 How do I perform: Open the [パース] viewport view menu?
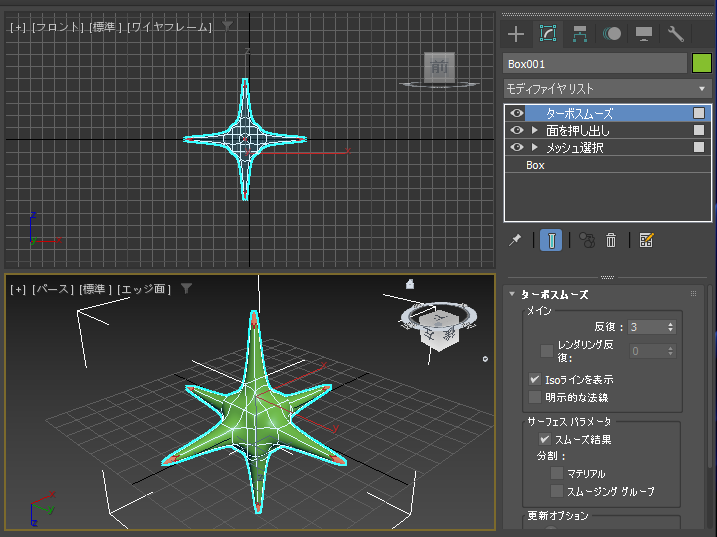coord(53,289)
